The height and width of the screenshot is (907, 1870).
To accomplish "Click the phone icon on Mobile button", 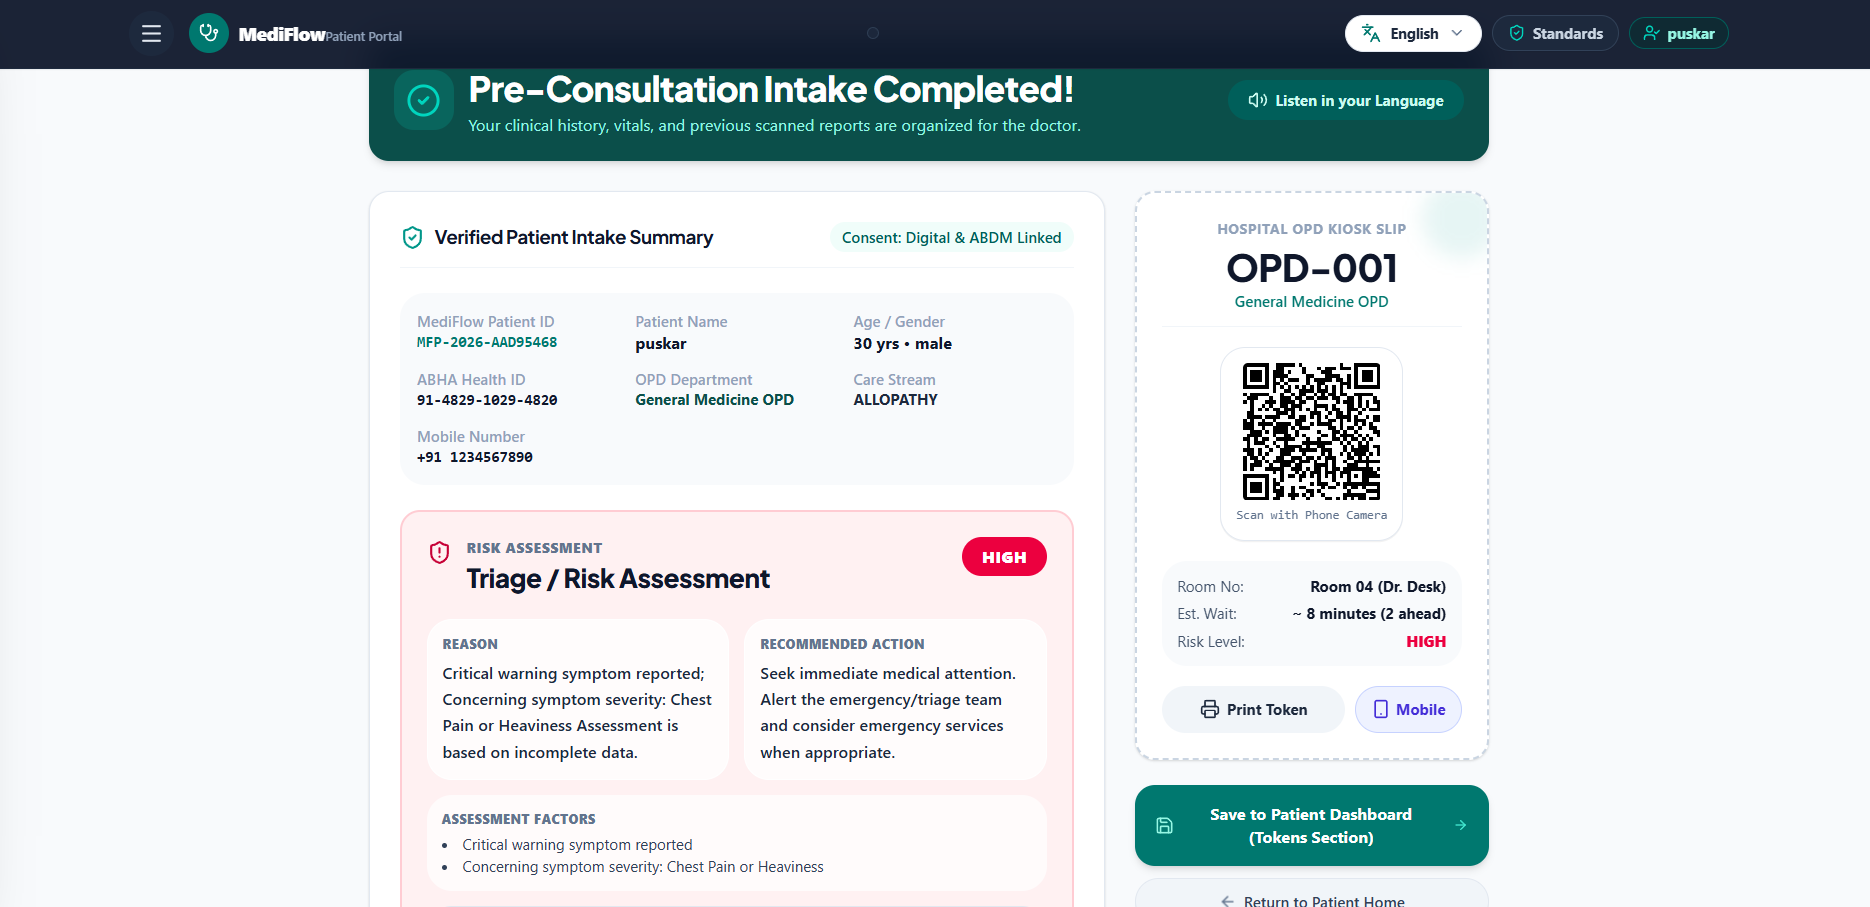I will pos(1381,709).
